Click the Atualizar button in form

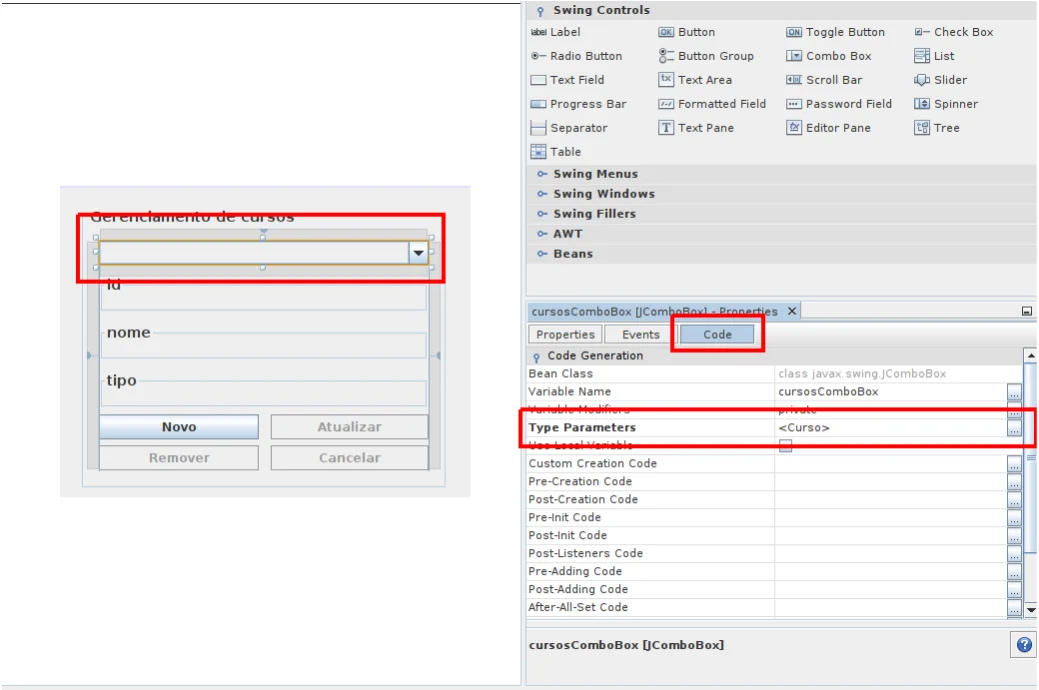[x=349, y=427]
